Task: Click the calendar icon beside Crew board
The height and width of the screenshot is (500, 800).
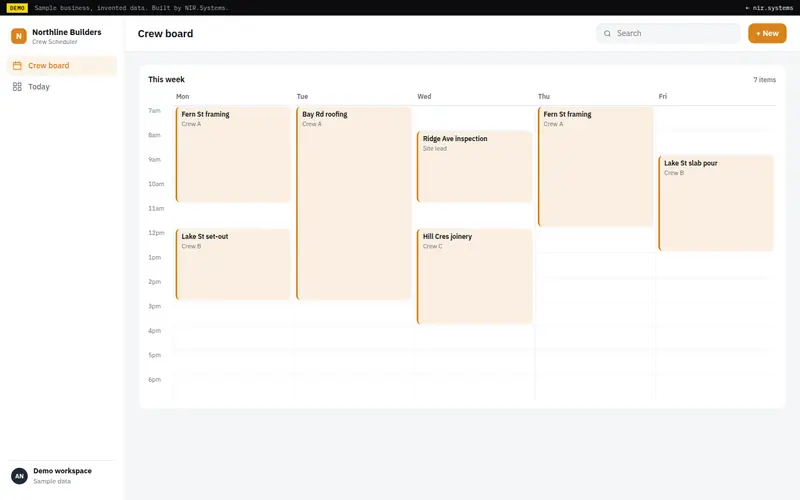Action: coord(17,65)
